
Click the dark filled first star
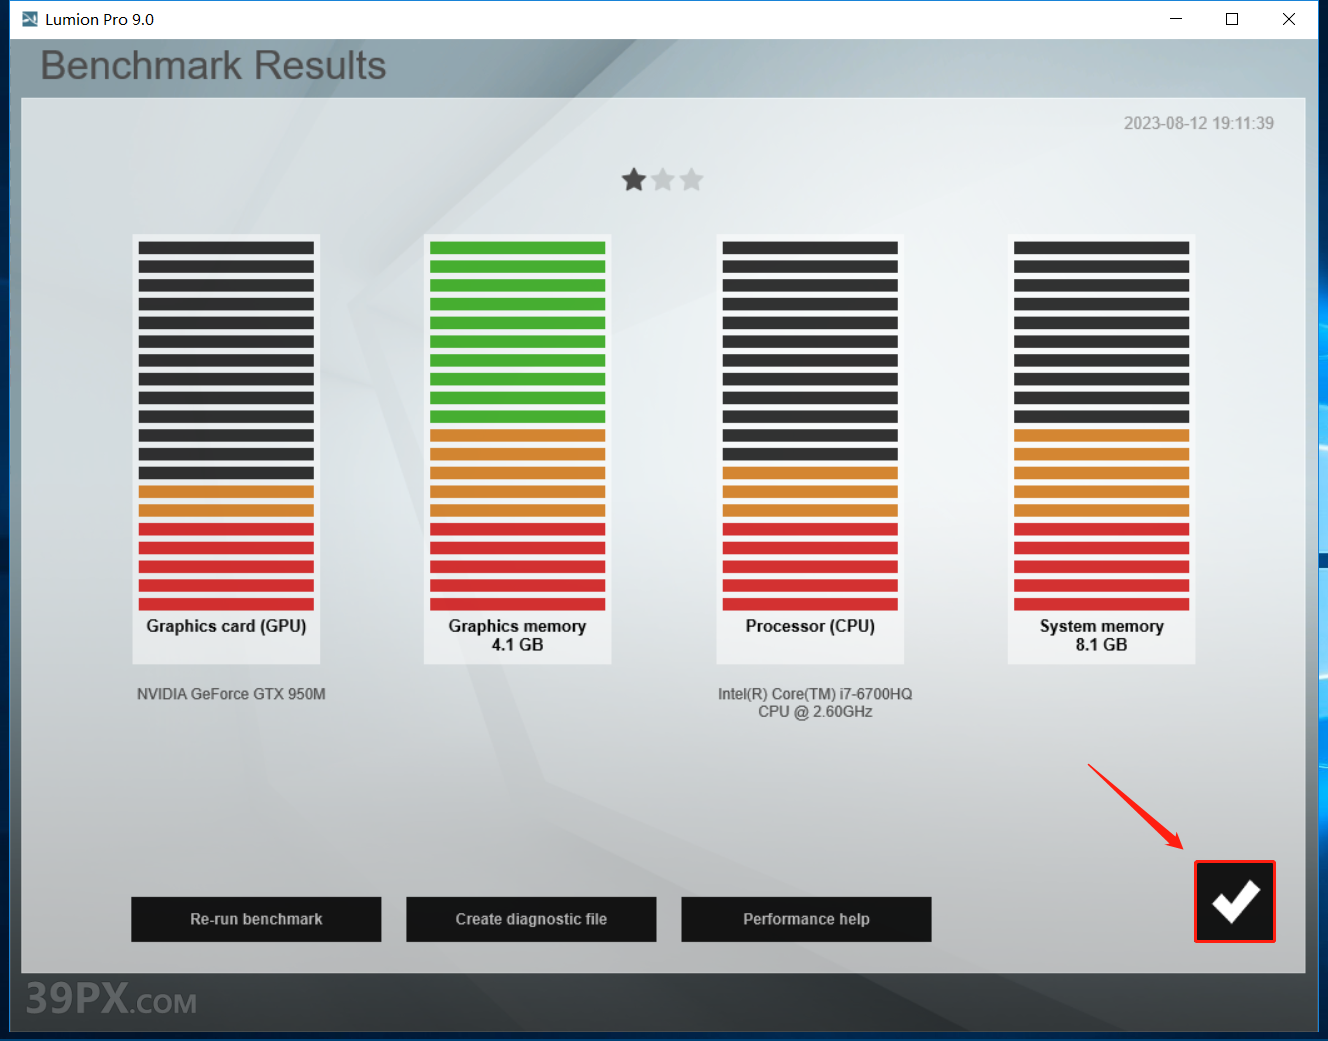[634, 180]
